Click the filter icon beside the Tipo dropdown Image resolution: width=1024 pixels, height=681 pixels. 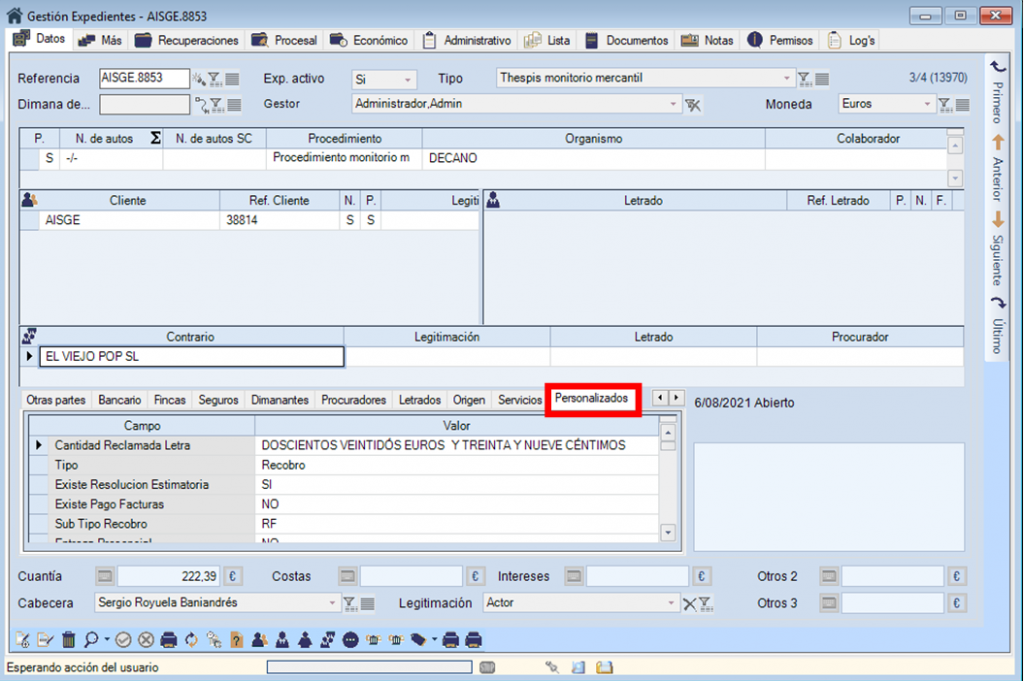[804, 79]
